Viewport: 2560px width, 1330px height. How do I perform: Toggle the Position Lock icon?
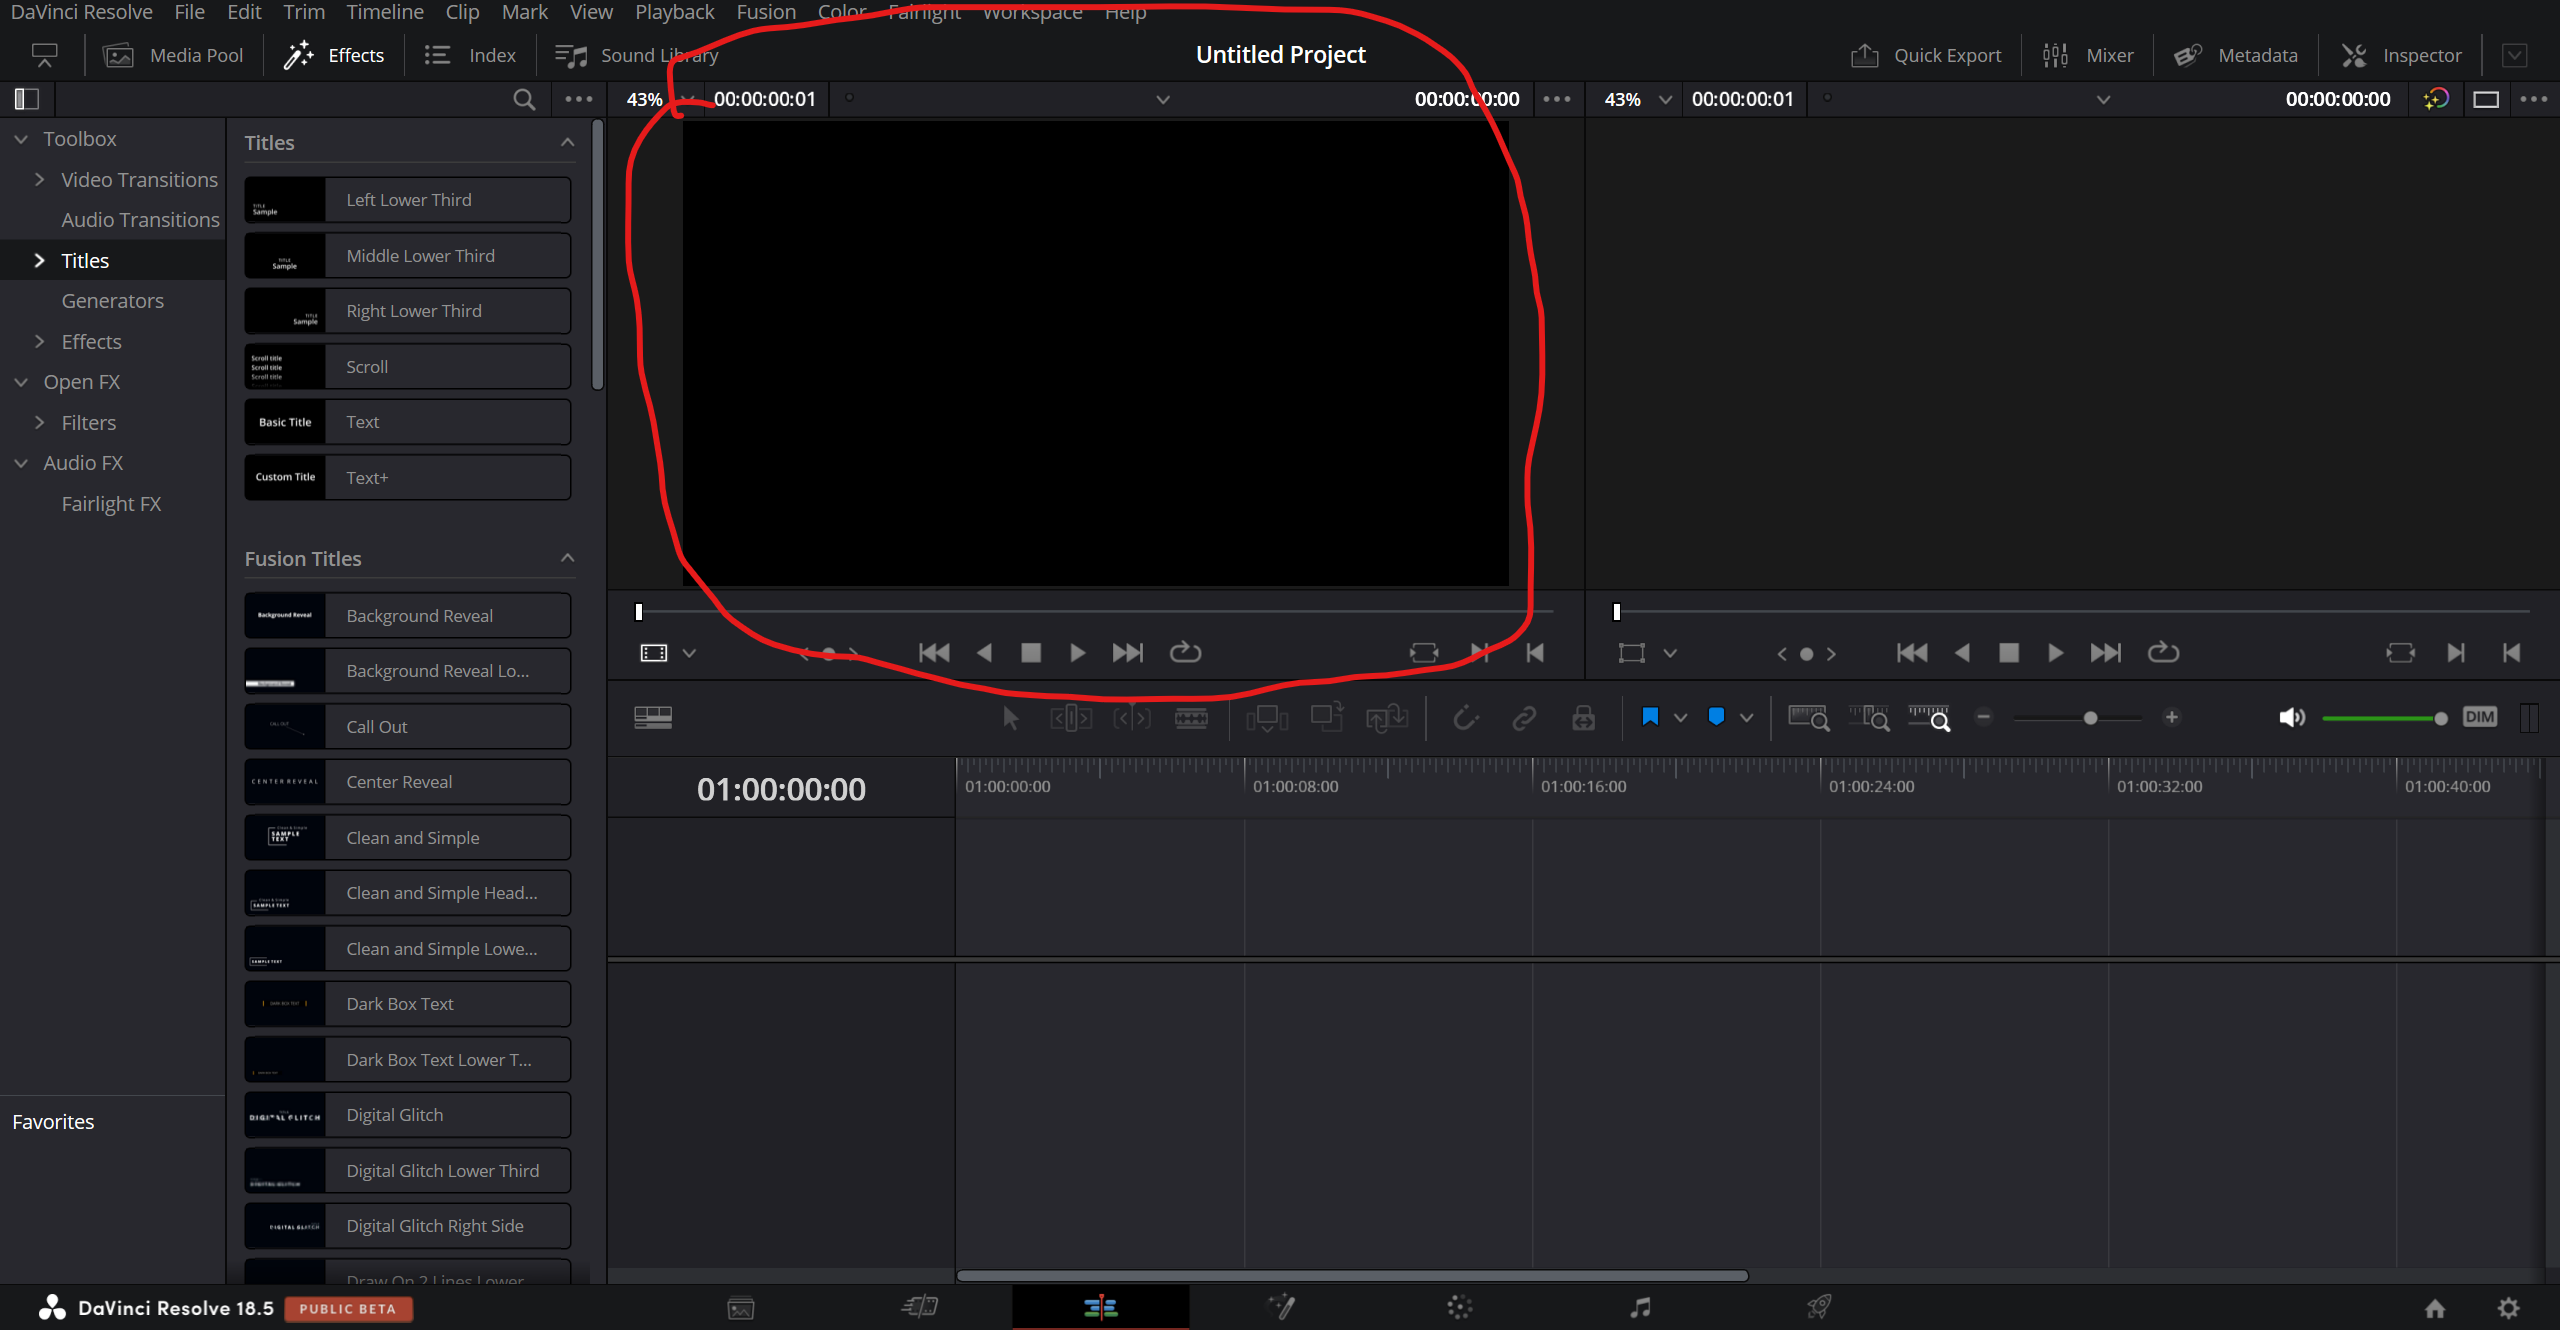pyautogui.click(x=1584, y=717)
